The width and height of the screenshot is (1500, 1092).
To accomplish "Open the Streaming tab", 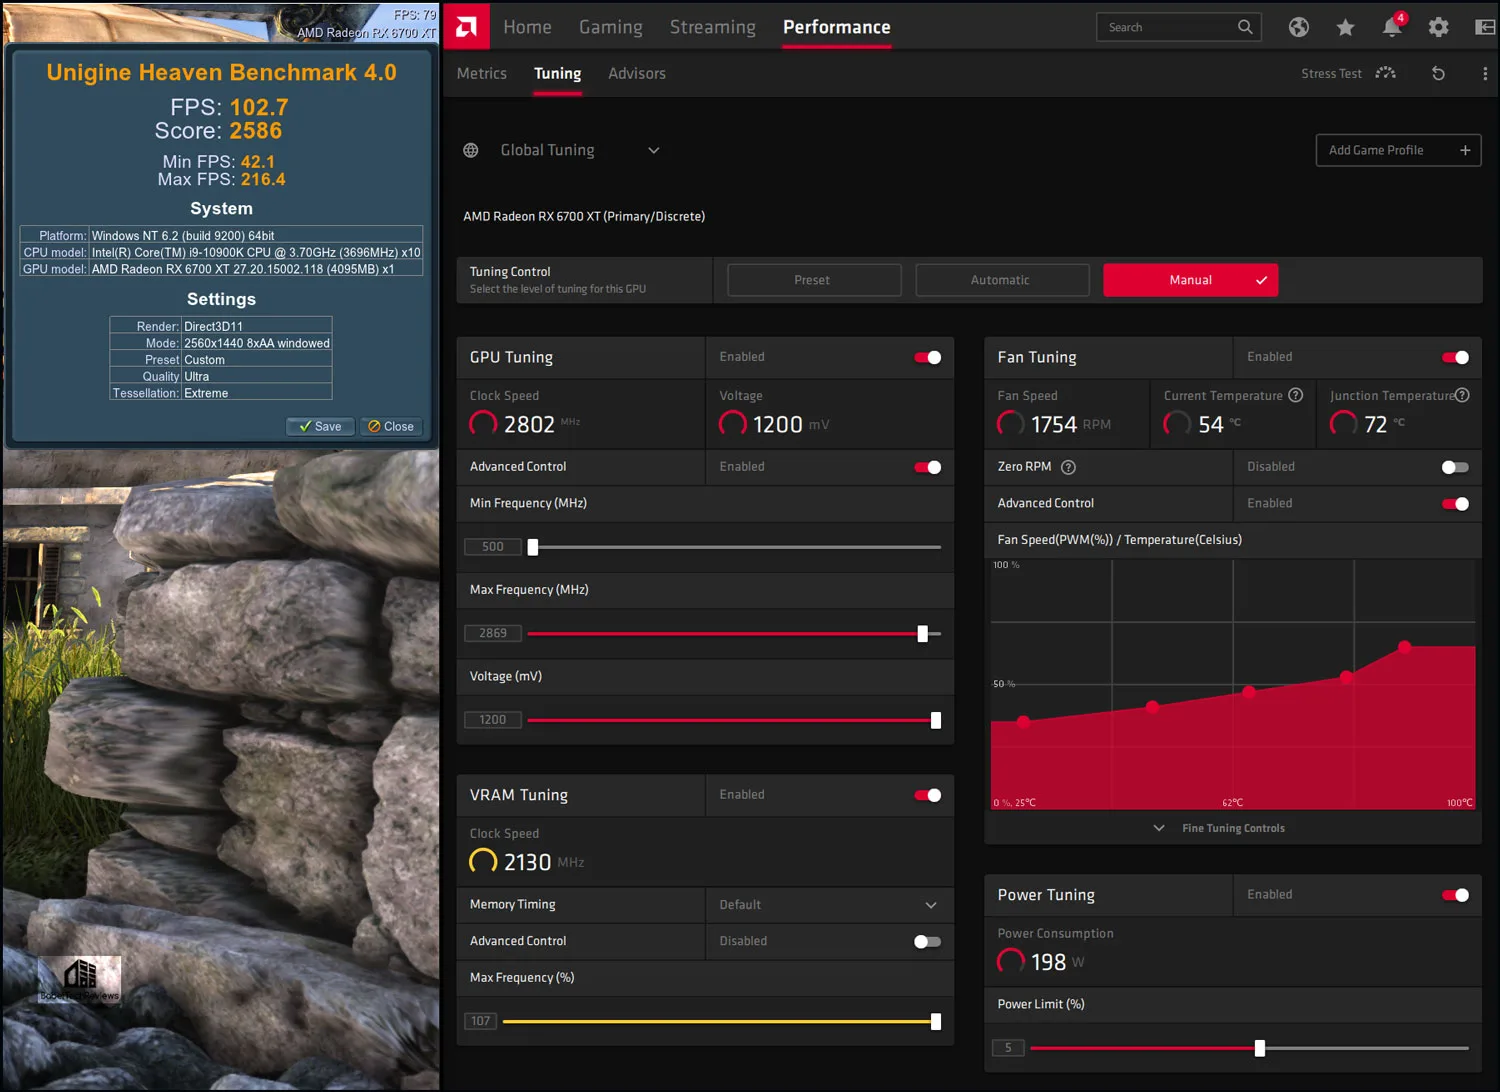I will [x=712, y=27].
